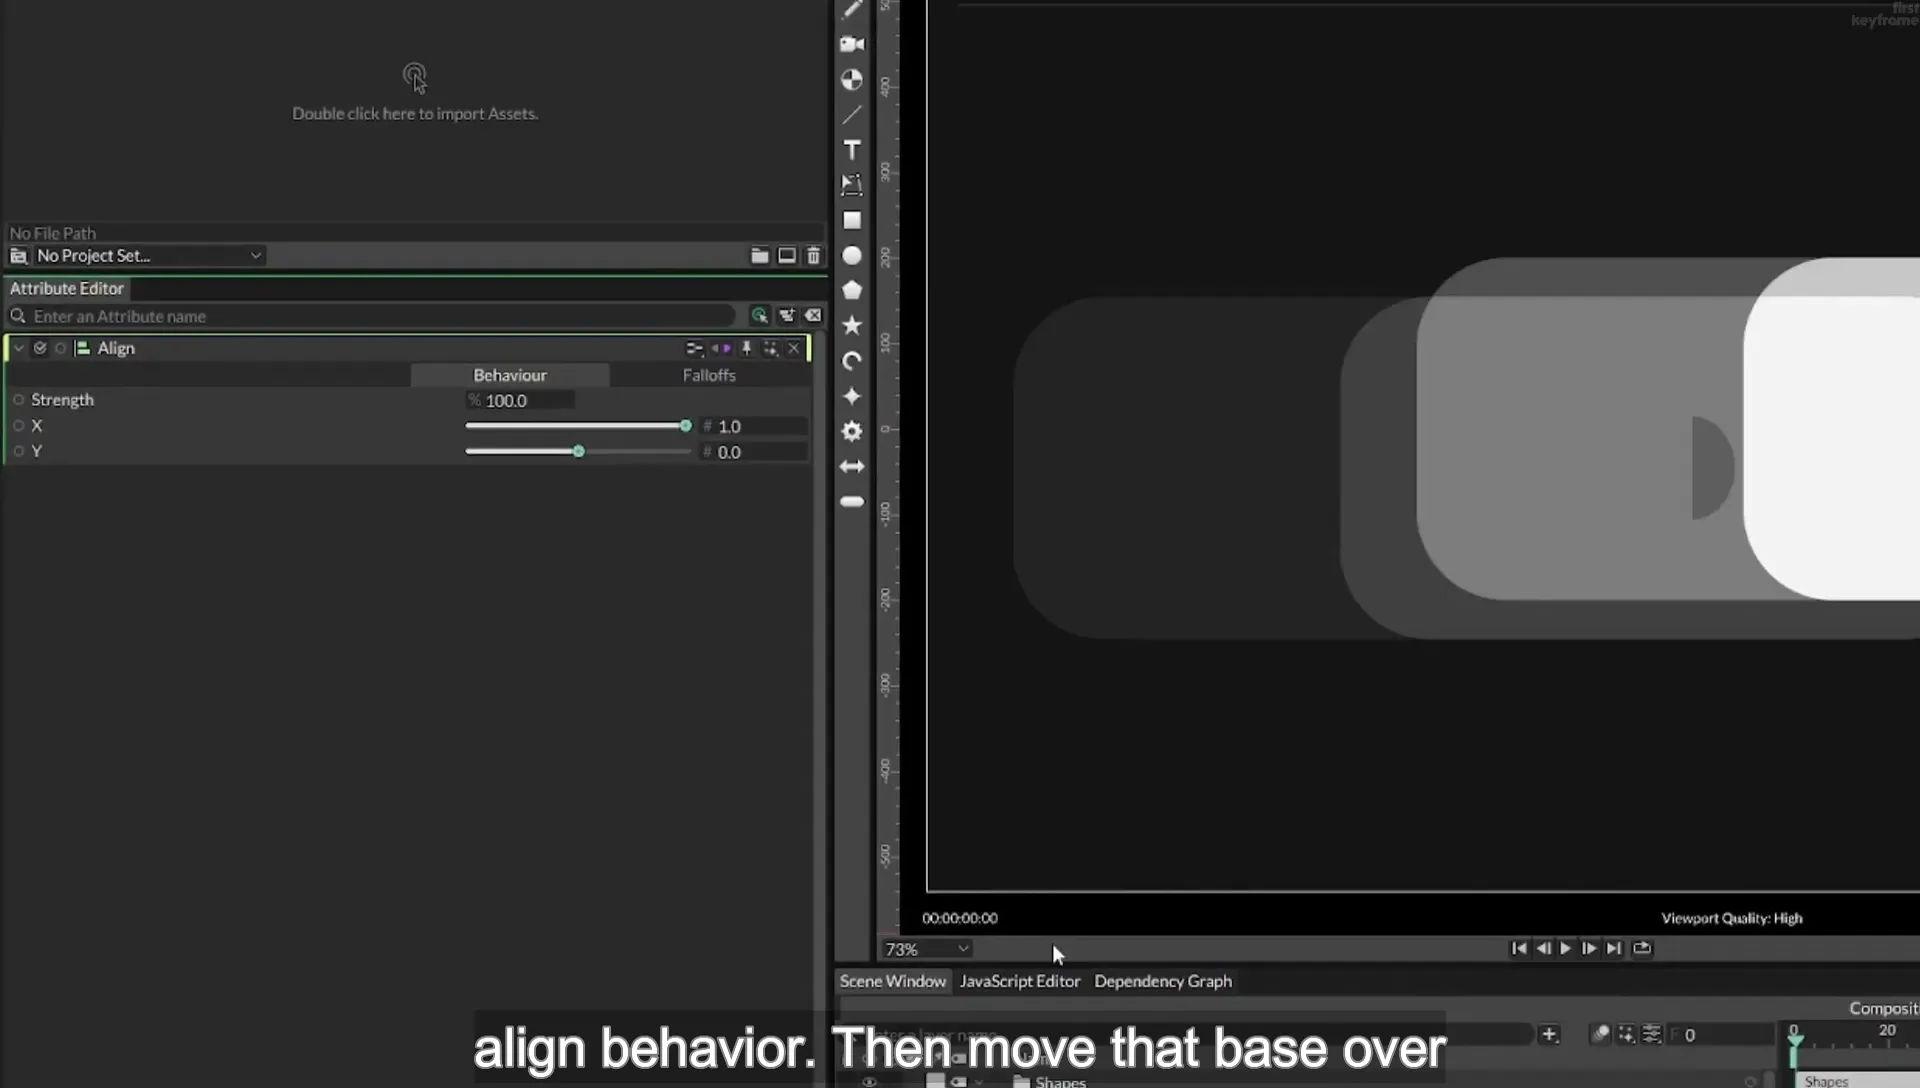This screenshot has height=1088, width=1920.
Task: Open the Align presets/options menu icon
Action: point(694,348)
